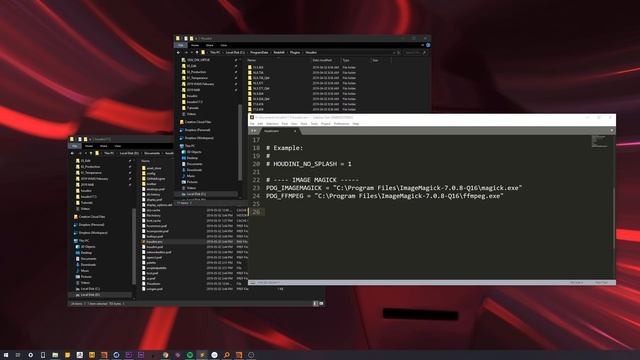Select Local Disk (C:) in the Houdini Explorer nav pane

(x=193, y=194)
